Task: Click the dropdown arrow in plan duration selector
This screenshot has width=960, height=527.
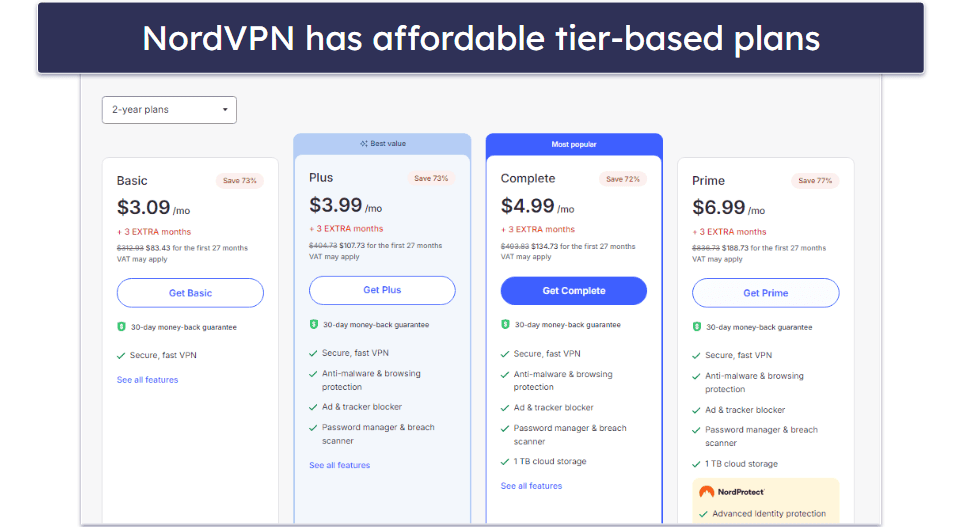Action: [225, 110]
